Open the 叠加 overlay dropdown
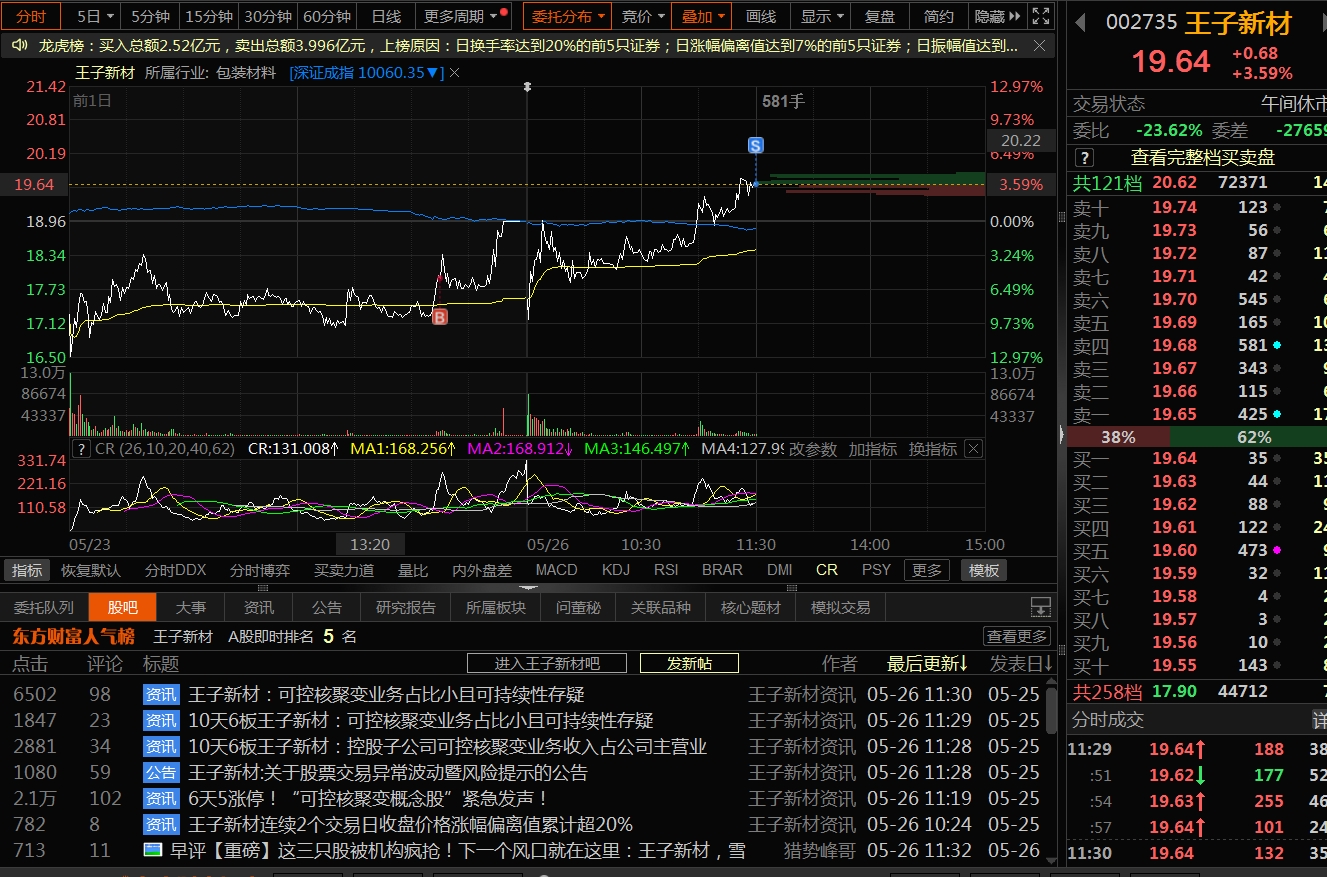 click(702, 16)
